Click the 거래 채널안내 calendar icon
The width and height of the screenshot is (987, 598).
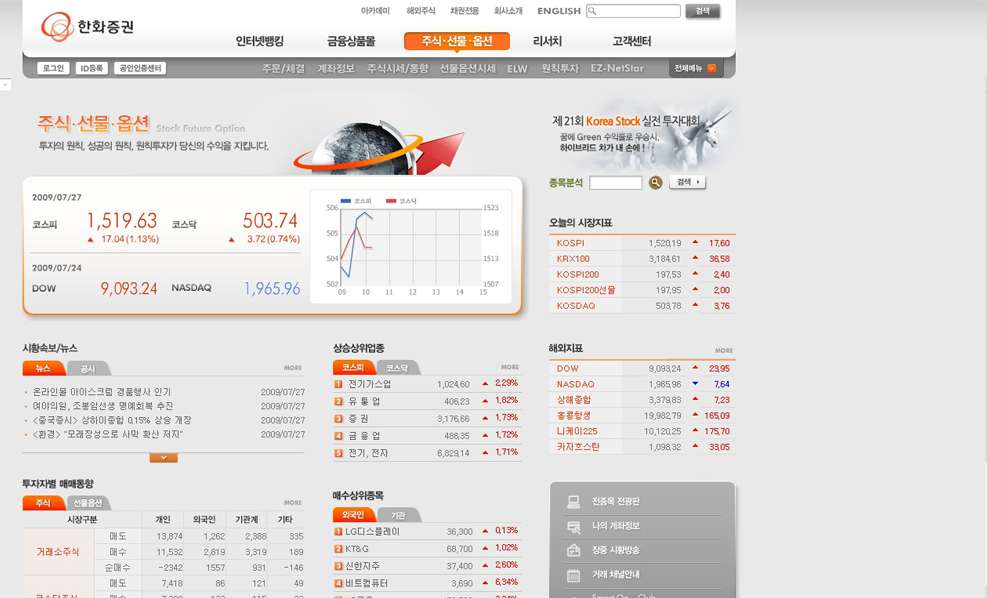[573, 575]
